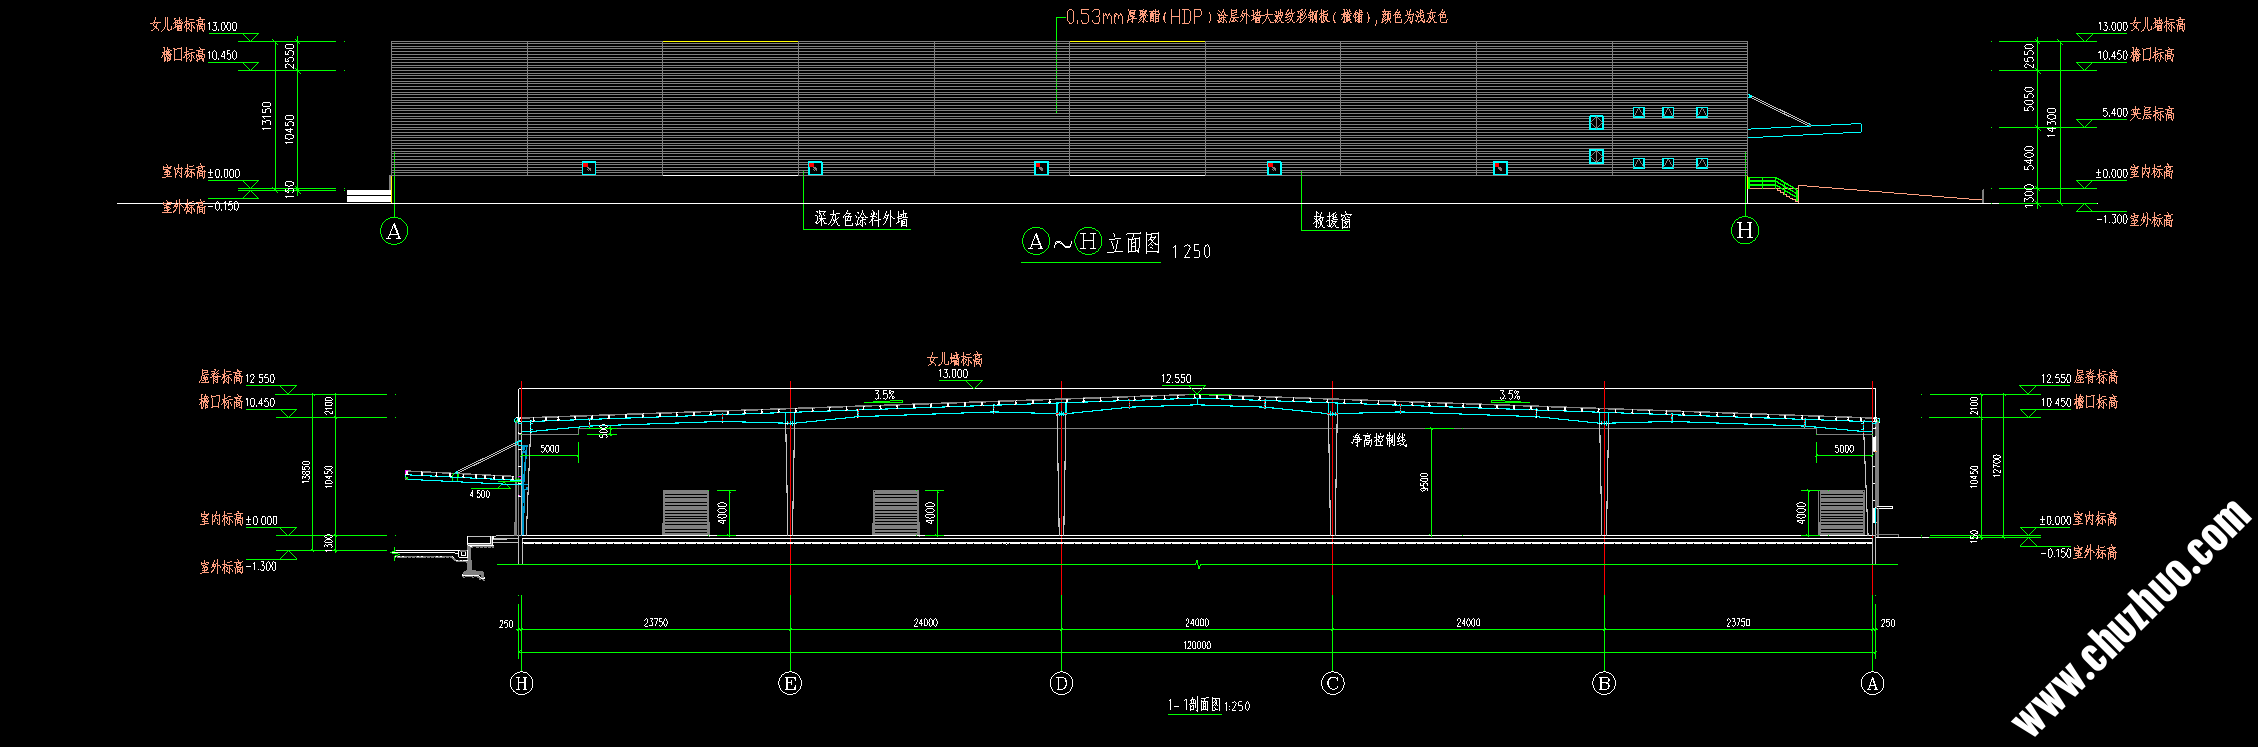Select '-0.150 室外标高' label right of section

pos(2079,553)
